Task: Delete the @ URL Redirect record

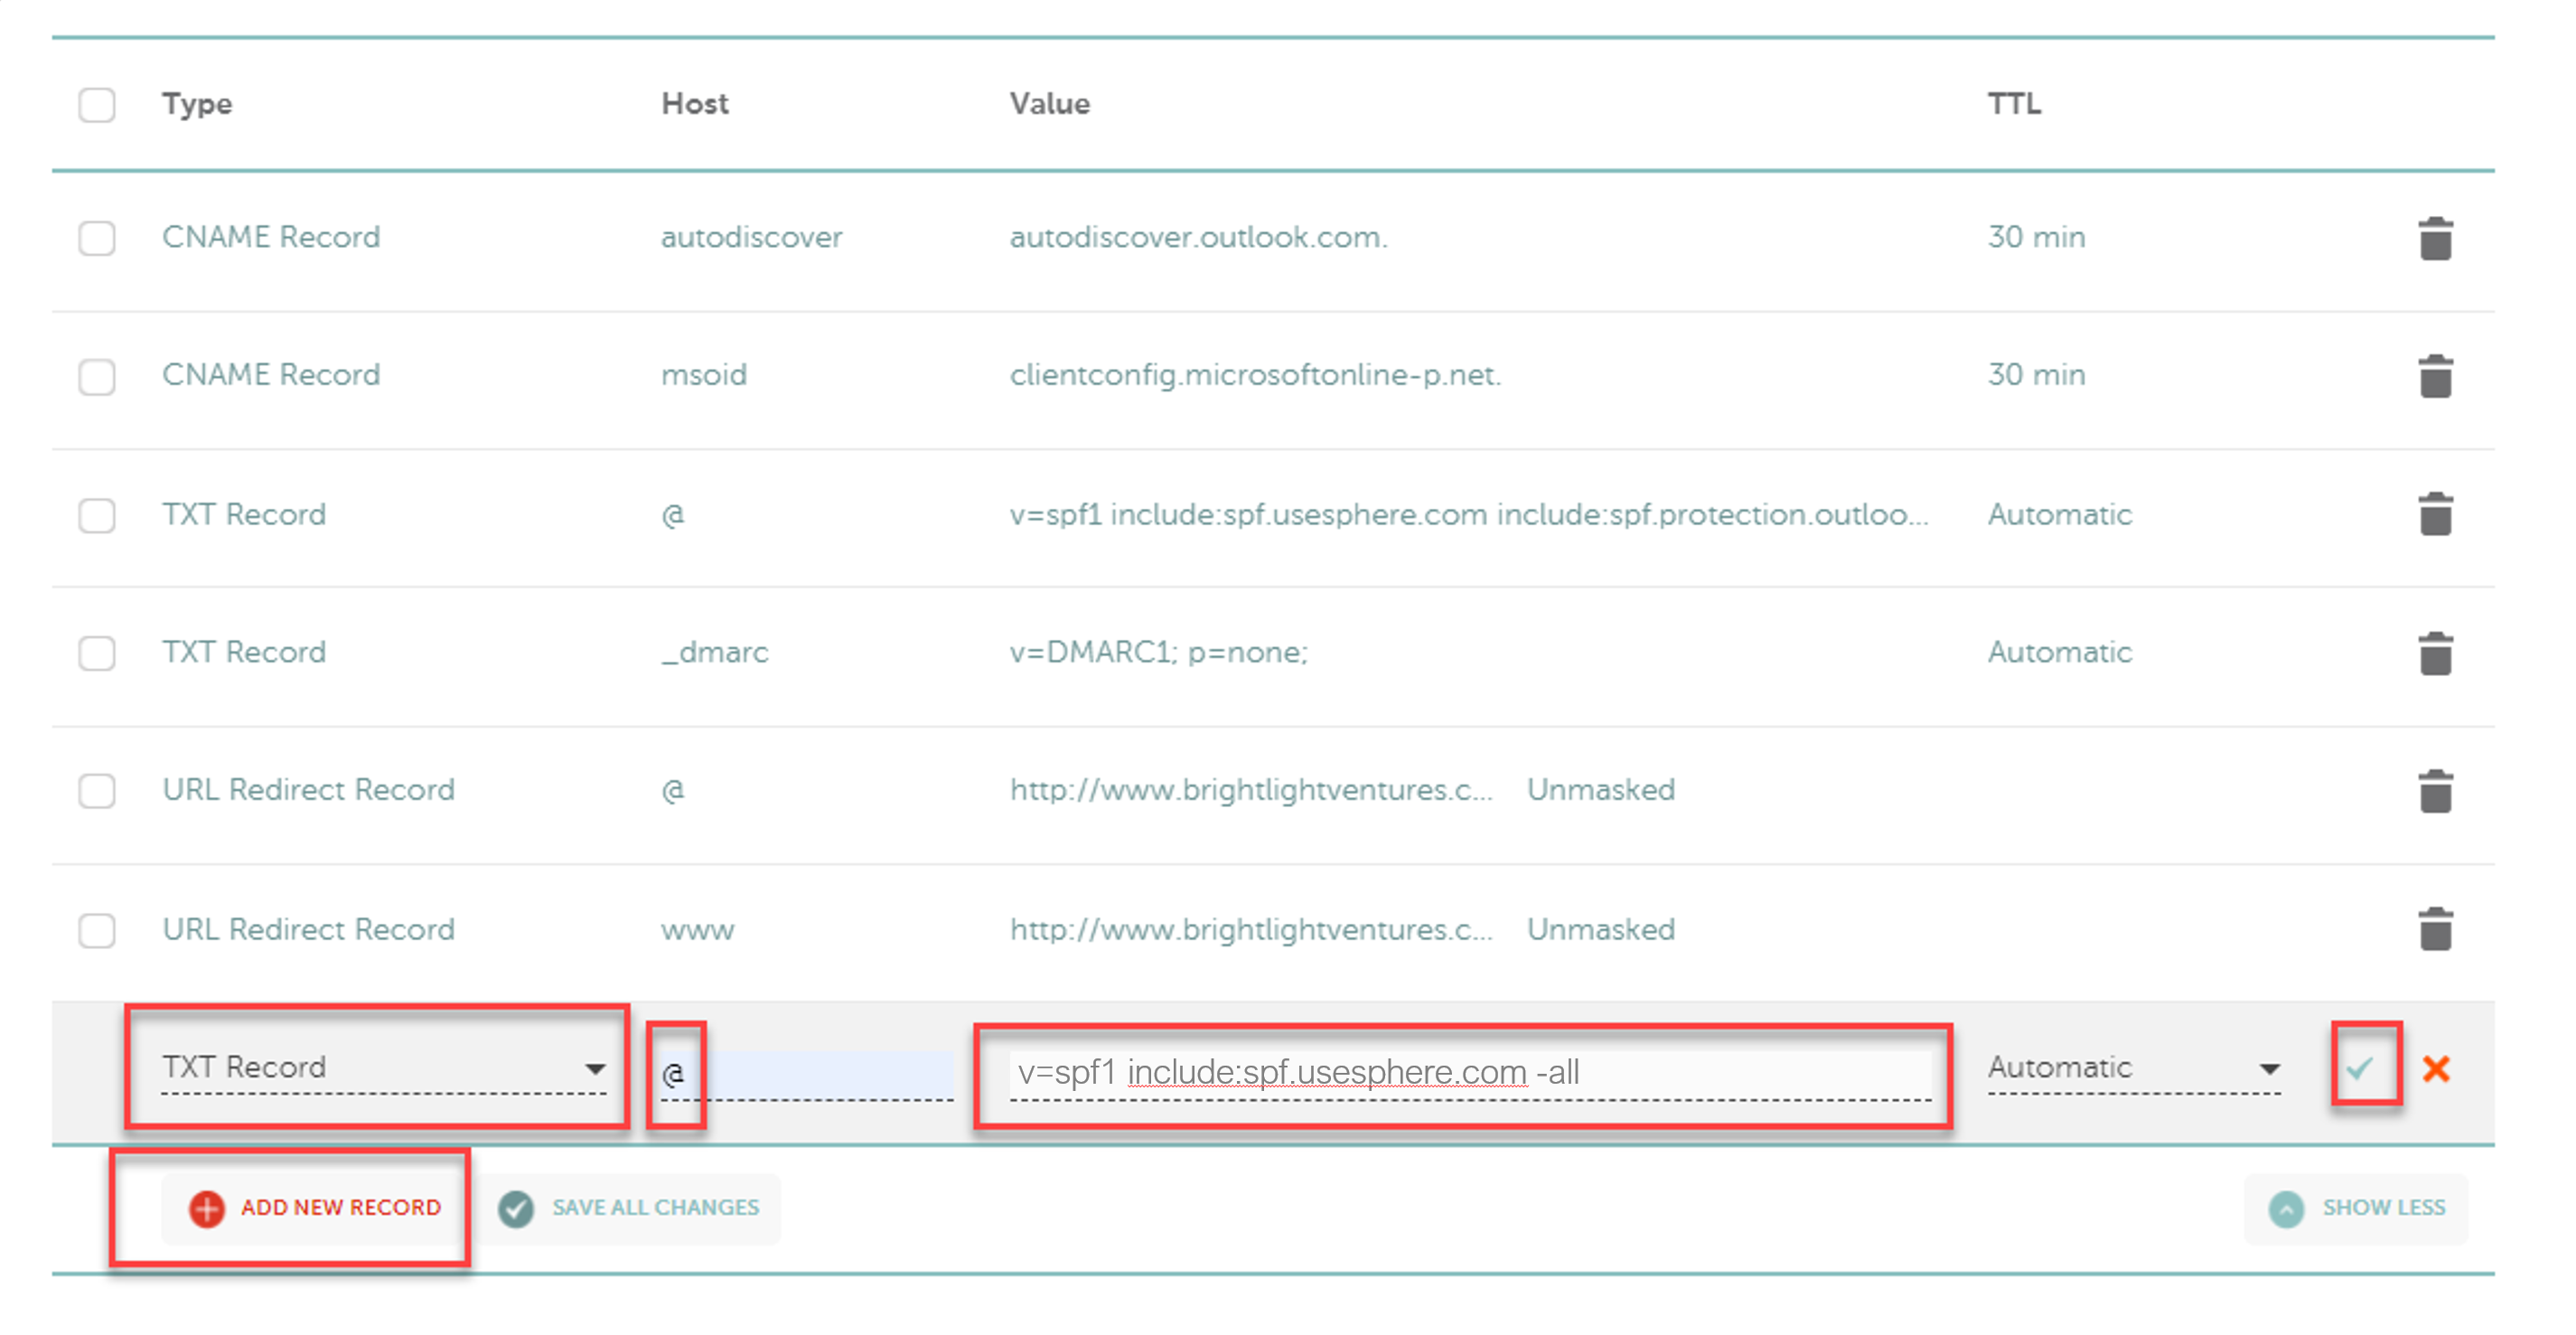Action: point(2435,791)
